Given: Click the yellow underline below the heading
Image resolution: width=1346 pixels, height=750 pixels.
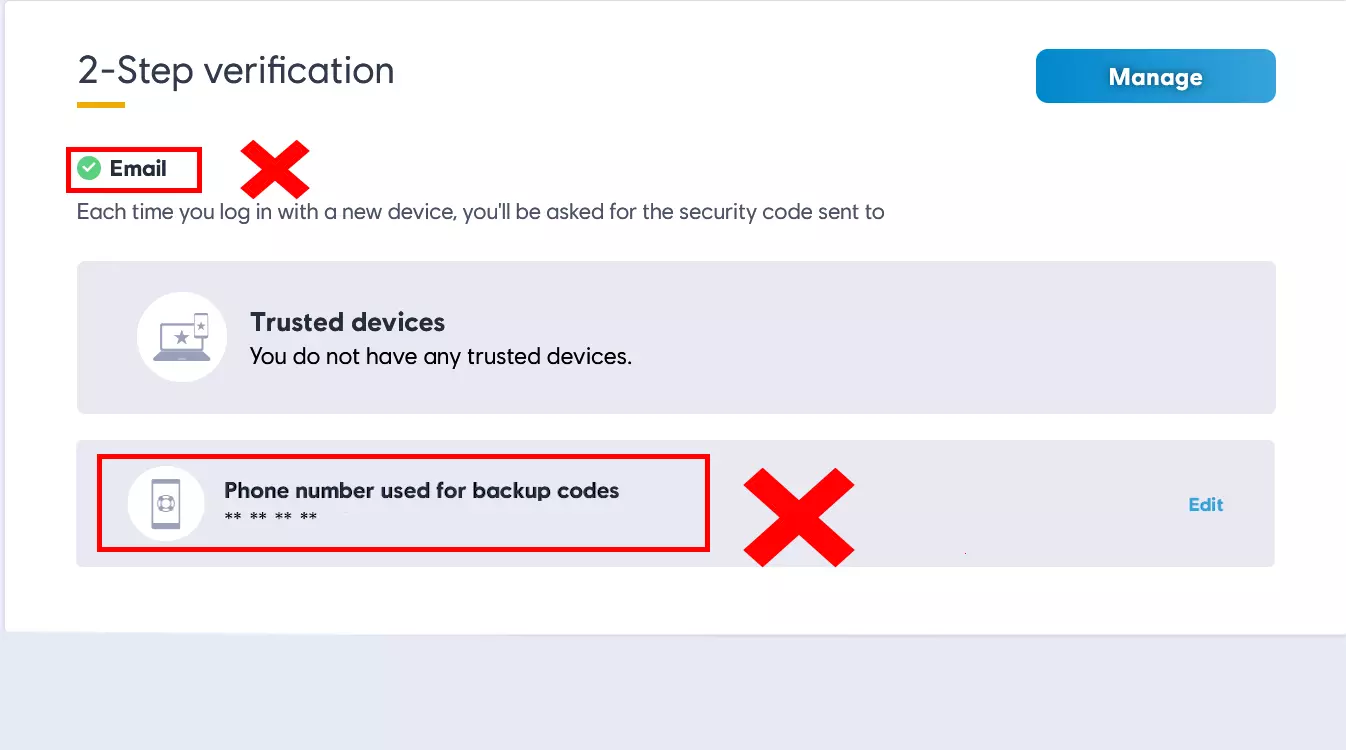Looking at the screenshot, I should [101, 105].
